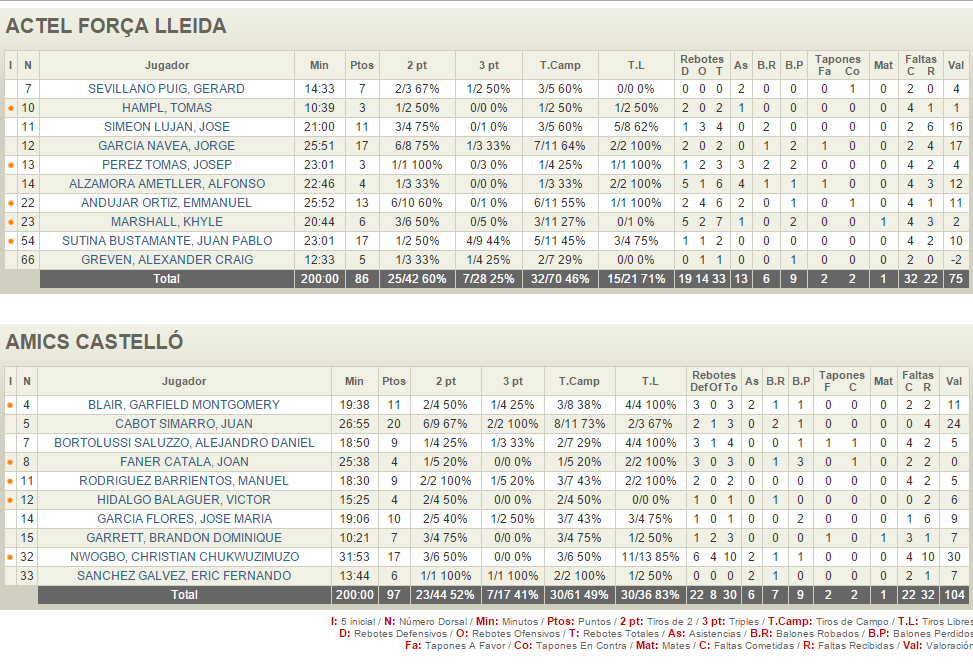This screenshot has height=664, width=973.
Task: Click the starter dot beside Sutina Bustamante
Action: [11, 241]
